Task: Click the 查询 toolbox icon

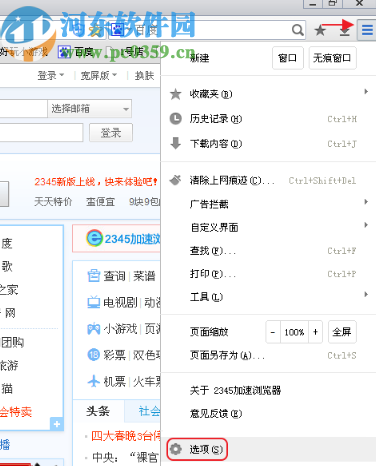Action: (x=94, y=276)
